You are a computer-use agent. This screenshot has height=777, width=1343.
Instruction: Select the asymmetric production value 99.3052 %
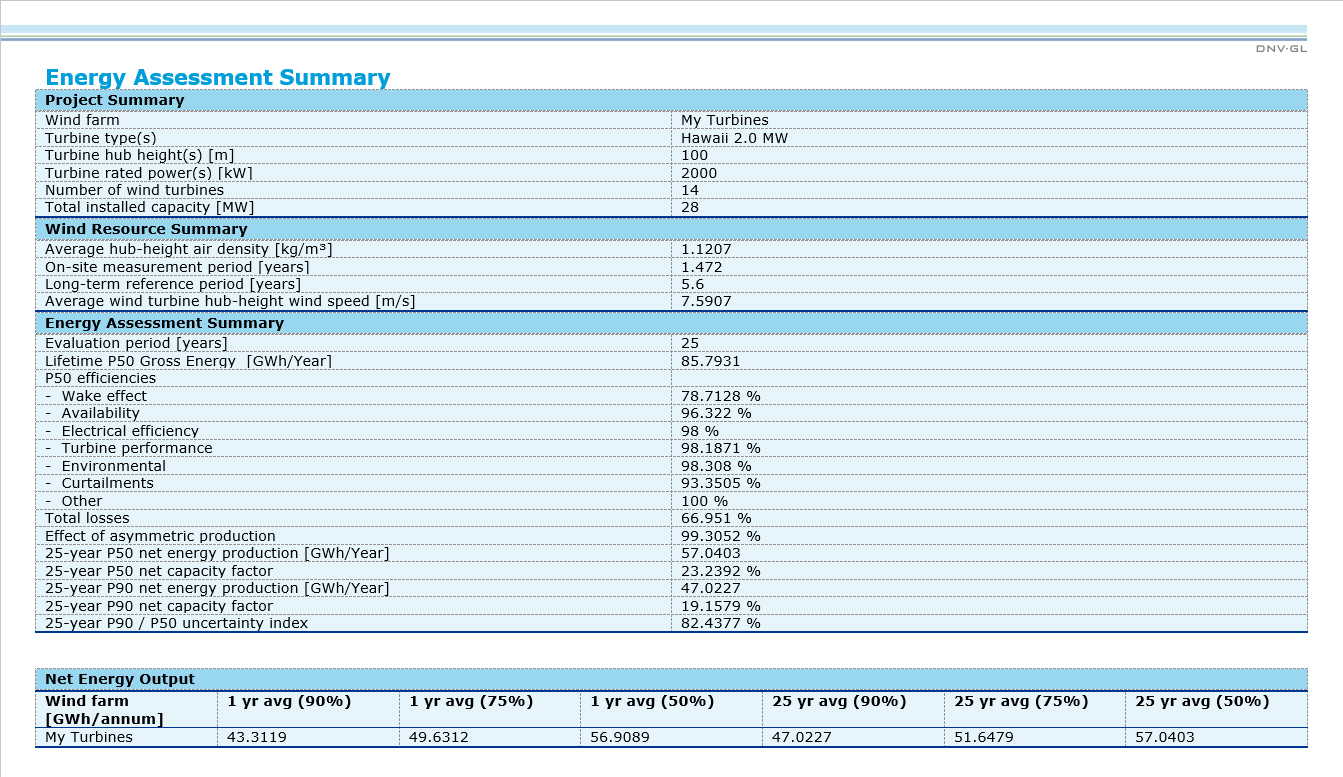[720, 536]
